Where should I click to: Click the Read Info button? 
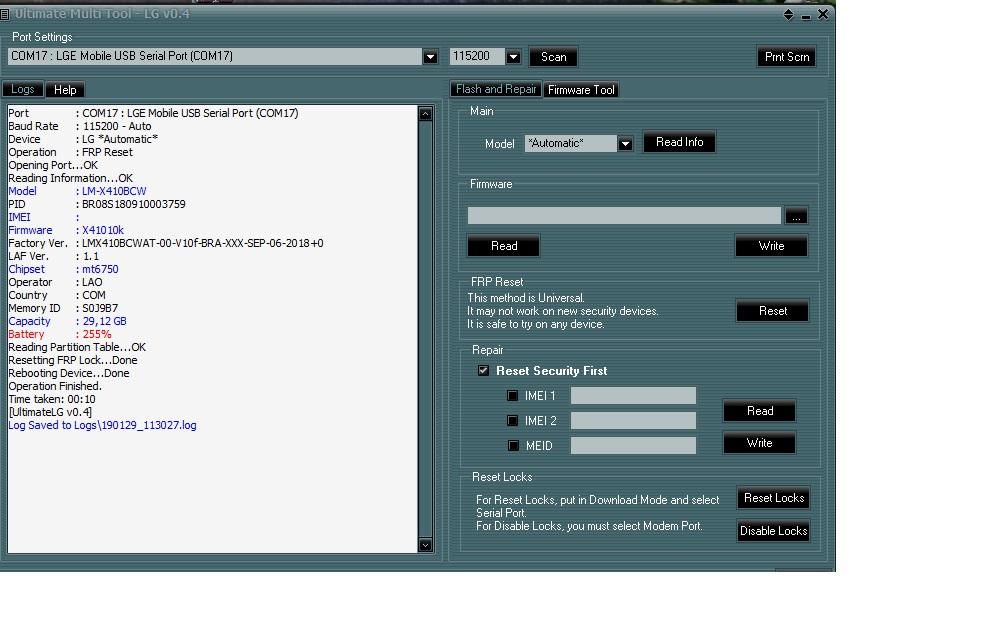[680, 142]
